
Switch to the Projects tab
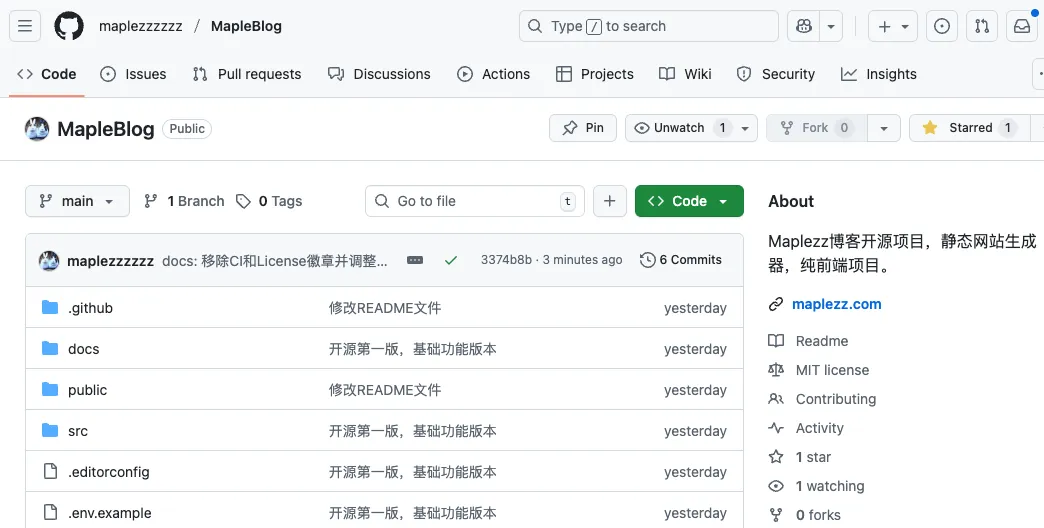[x=595, y=74]
